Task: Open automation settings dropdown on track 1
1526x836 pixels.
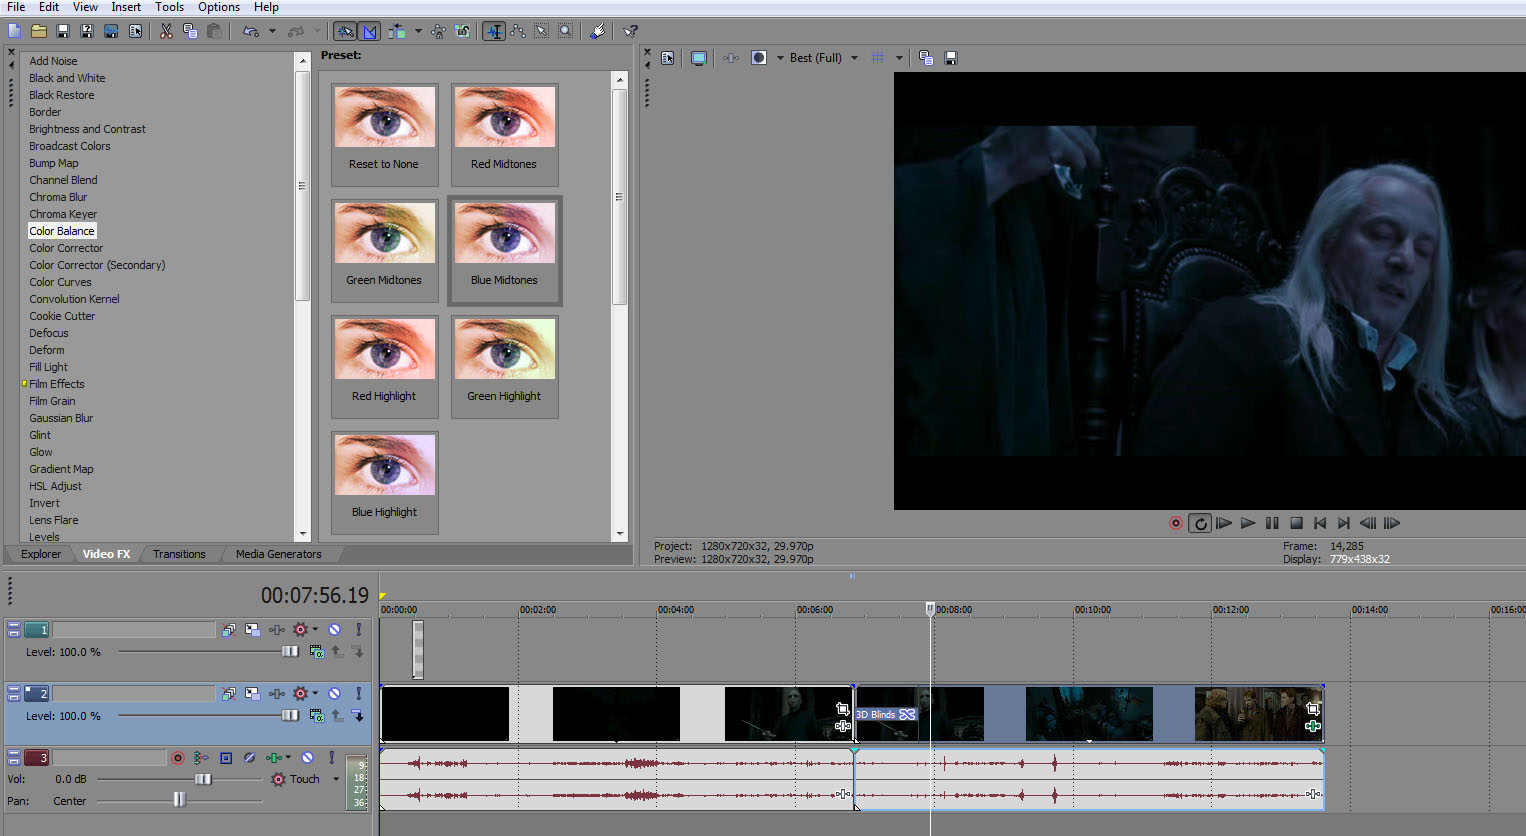Action: pyautogui.click(x=315, y=629)
